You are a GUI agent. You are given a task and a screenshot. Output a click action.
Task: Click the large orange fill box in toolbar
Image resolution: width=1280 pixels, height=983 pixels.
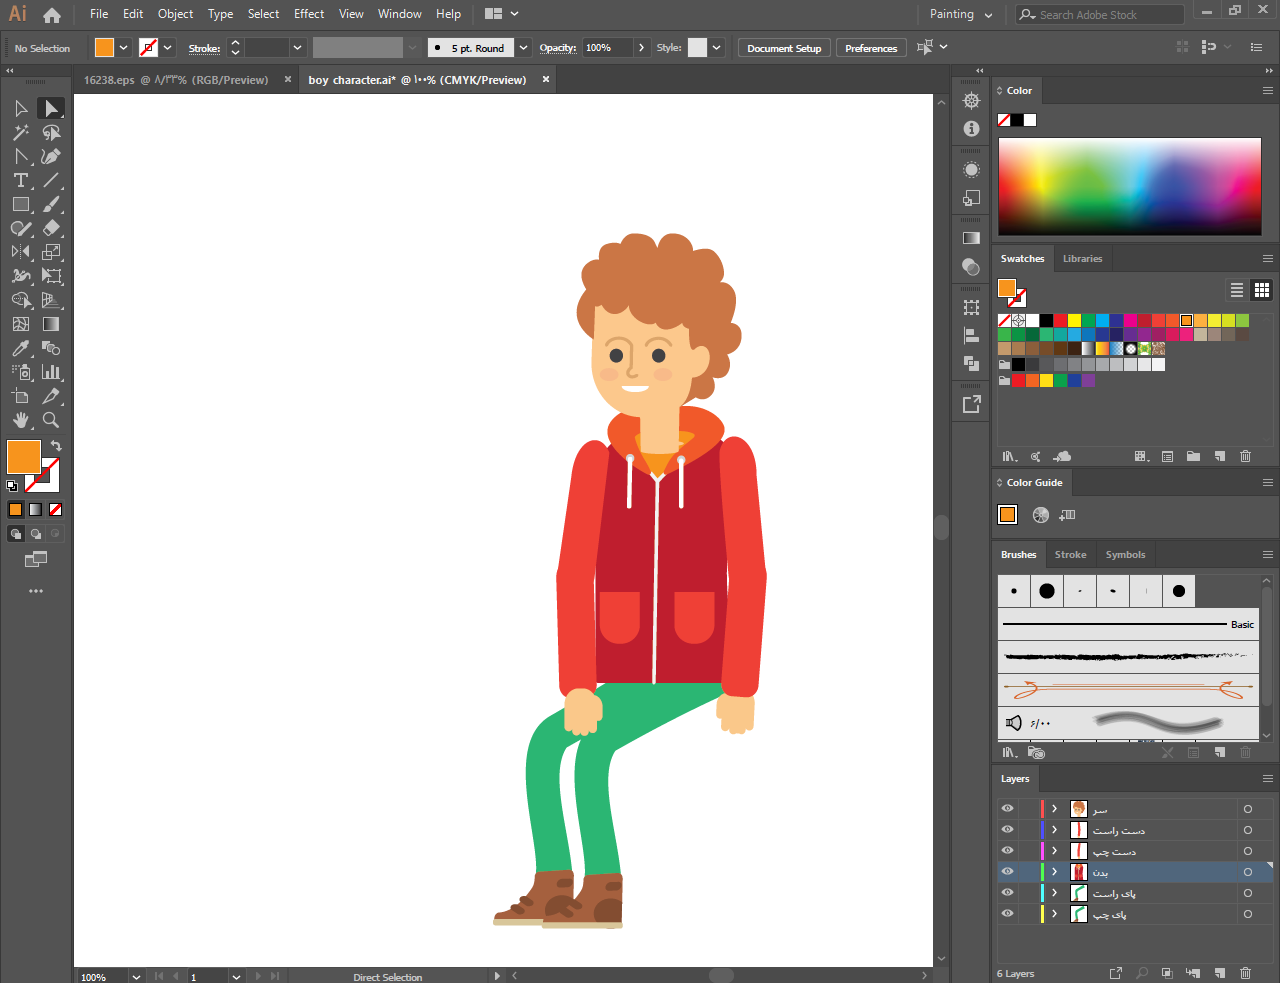(24, 457)
